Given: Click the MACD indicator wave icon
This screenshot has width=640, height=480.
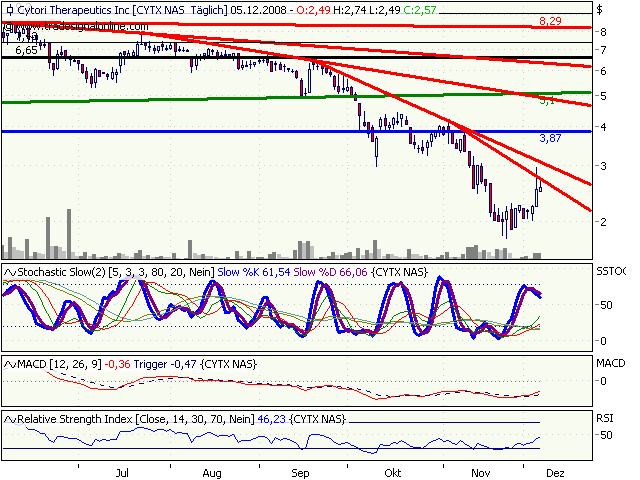Looking at the screenshot, I should [10, 364].
